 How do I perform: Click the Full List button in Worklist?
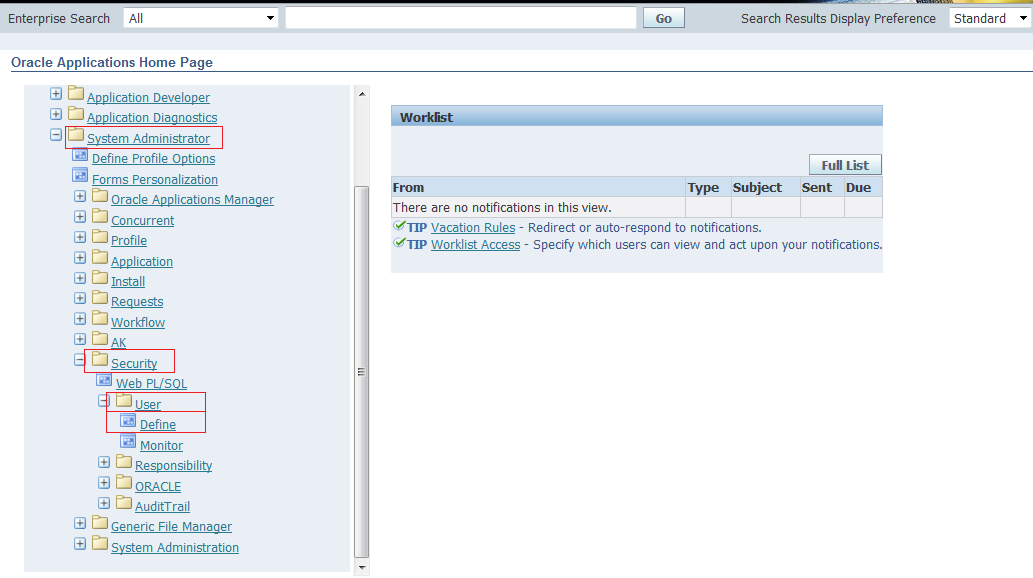coord(846,164)
